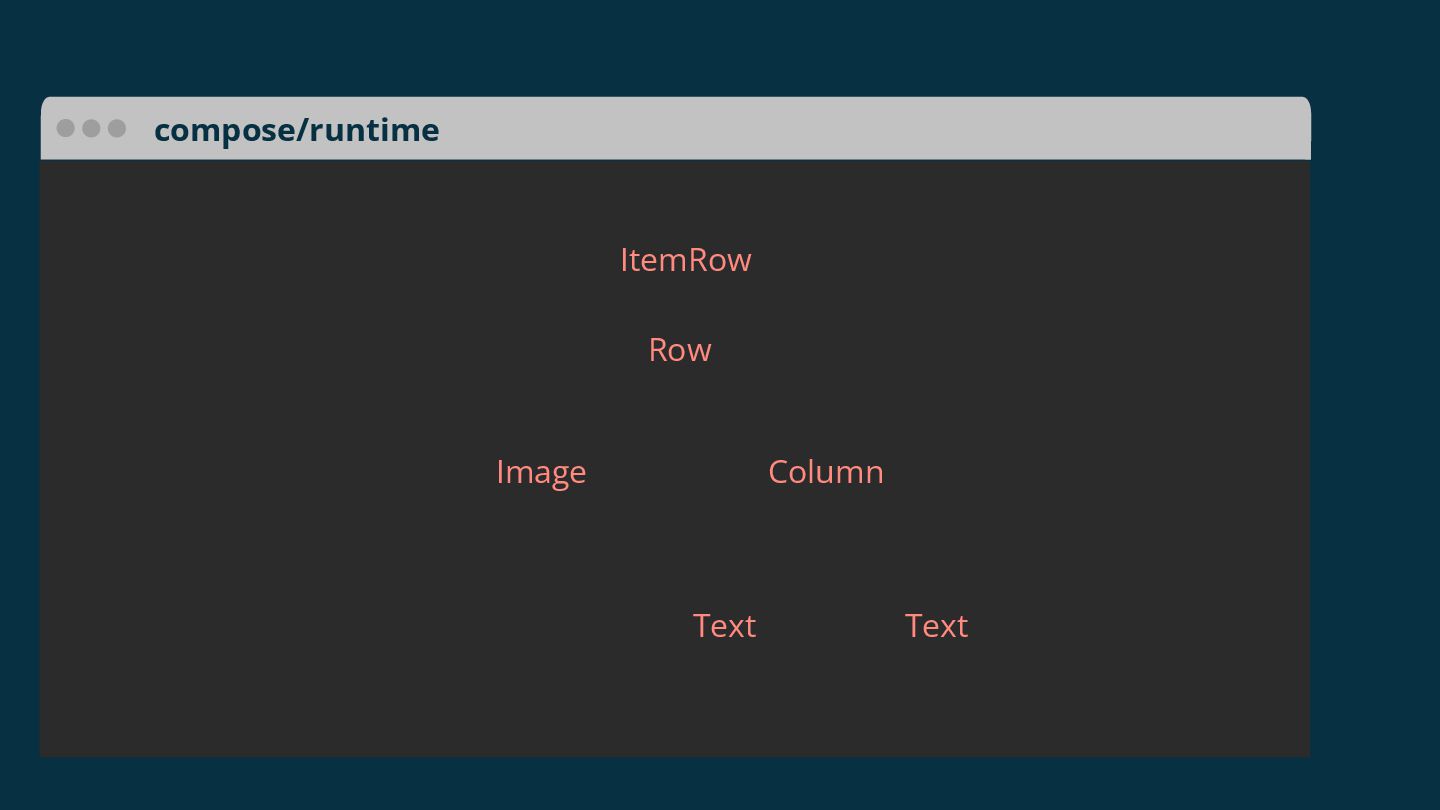Select the right Text node
The height and width of the screenshot is (810, 1440).
(x=936, y=626)
